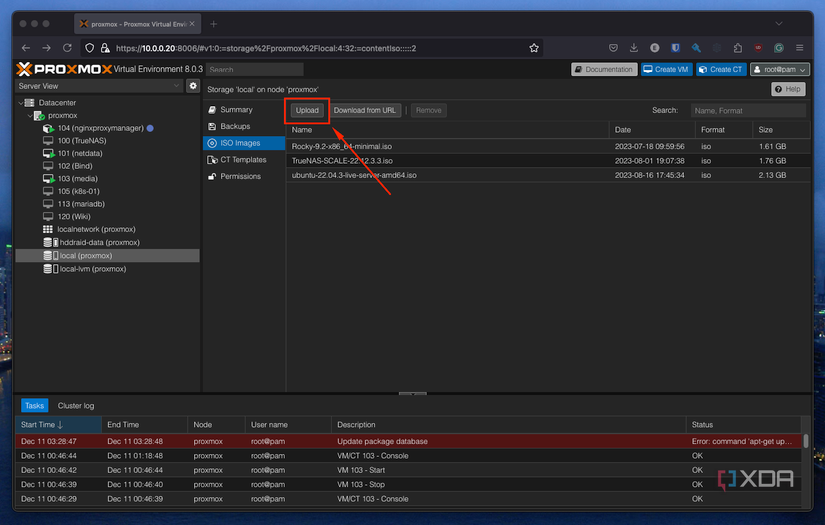Select local-lvm (proxmox) storage

(93, 268)
